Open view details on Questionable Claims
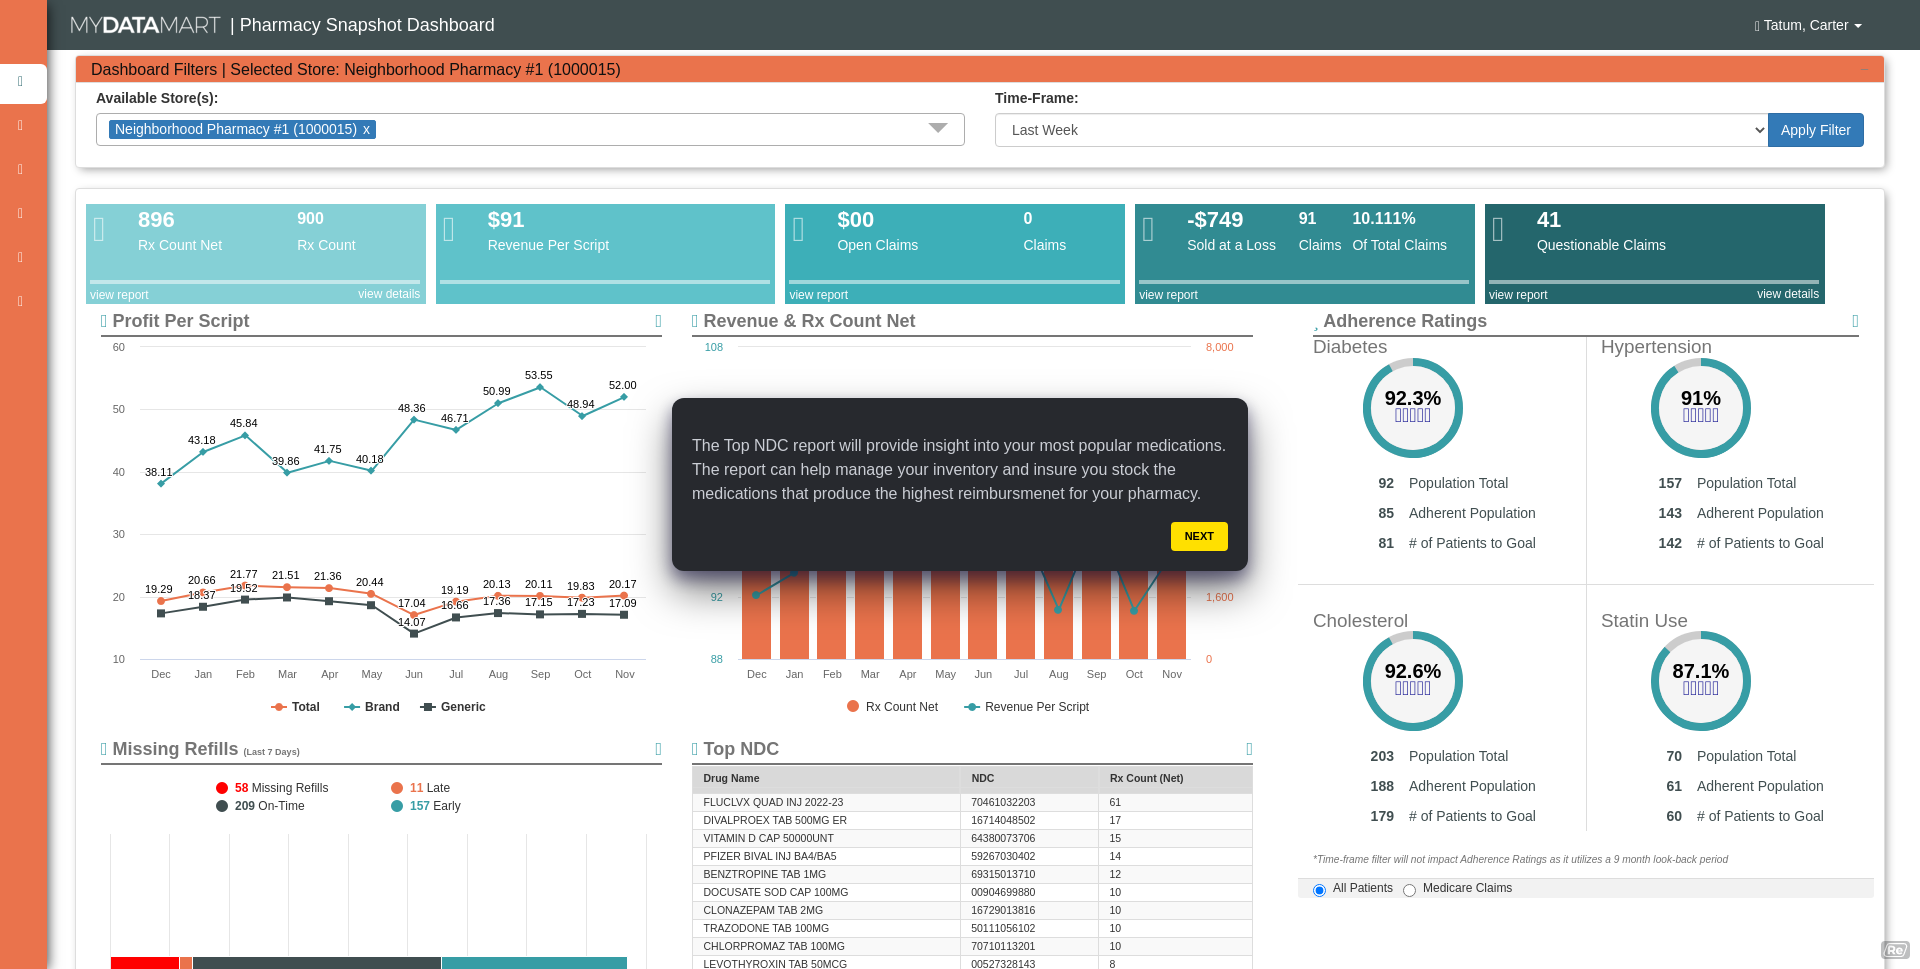 click(1787, 294)
